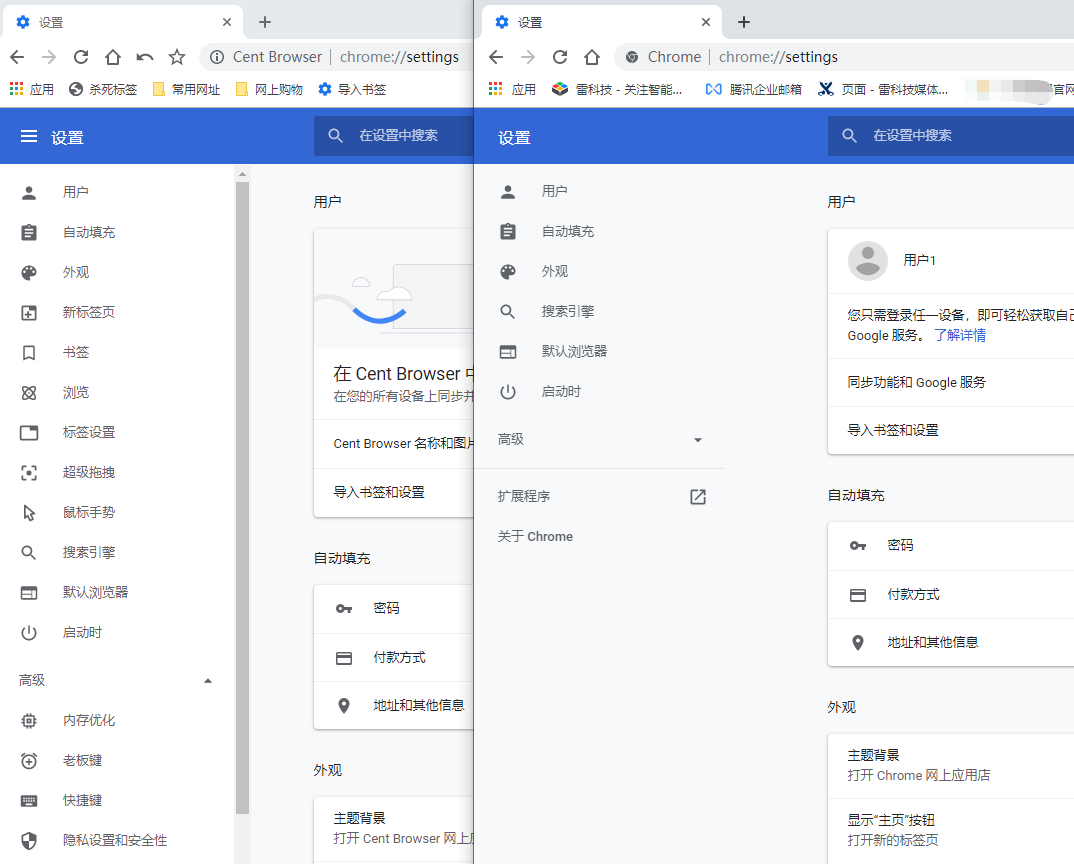Viewport: 1074px width, 864px height.
Task: Click home icon in Chrome toolbar
Action: [592, 57]
